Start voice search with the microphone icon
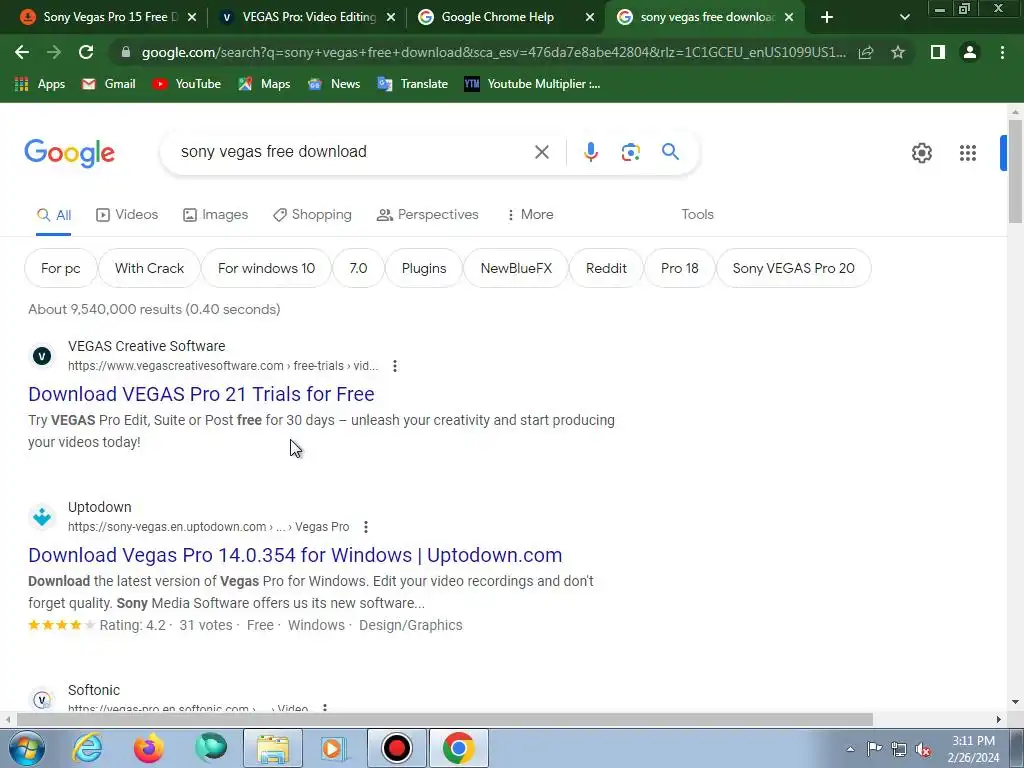This screenshot has height=768, width=1024. point(590,152)
